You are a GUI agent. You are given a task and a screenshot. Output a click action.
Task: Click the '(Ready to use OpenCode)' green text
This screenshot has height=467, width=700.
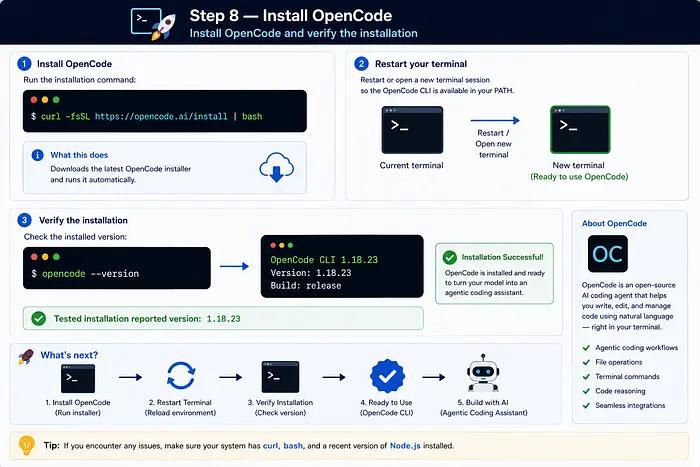coord(579,177)
